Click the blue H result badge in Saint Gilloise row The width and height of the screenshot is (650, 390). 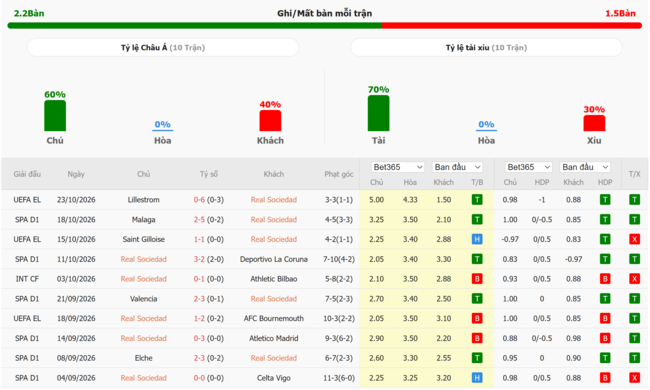477,239
